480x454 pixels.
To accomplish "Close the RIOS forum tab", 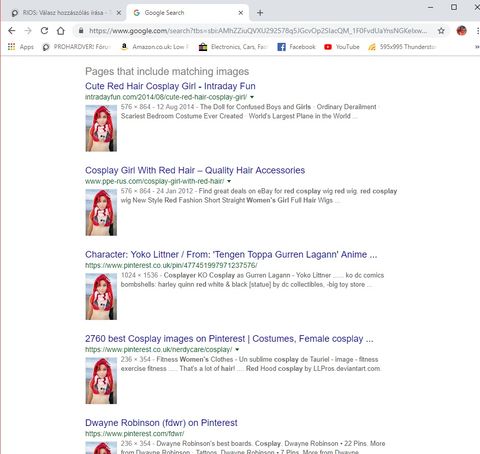I will click(119, 13).
